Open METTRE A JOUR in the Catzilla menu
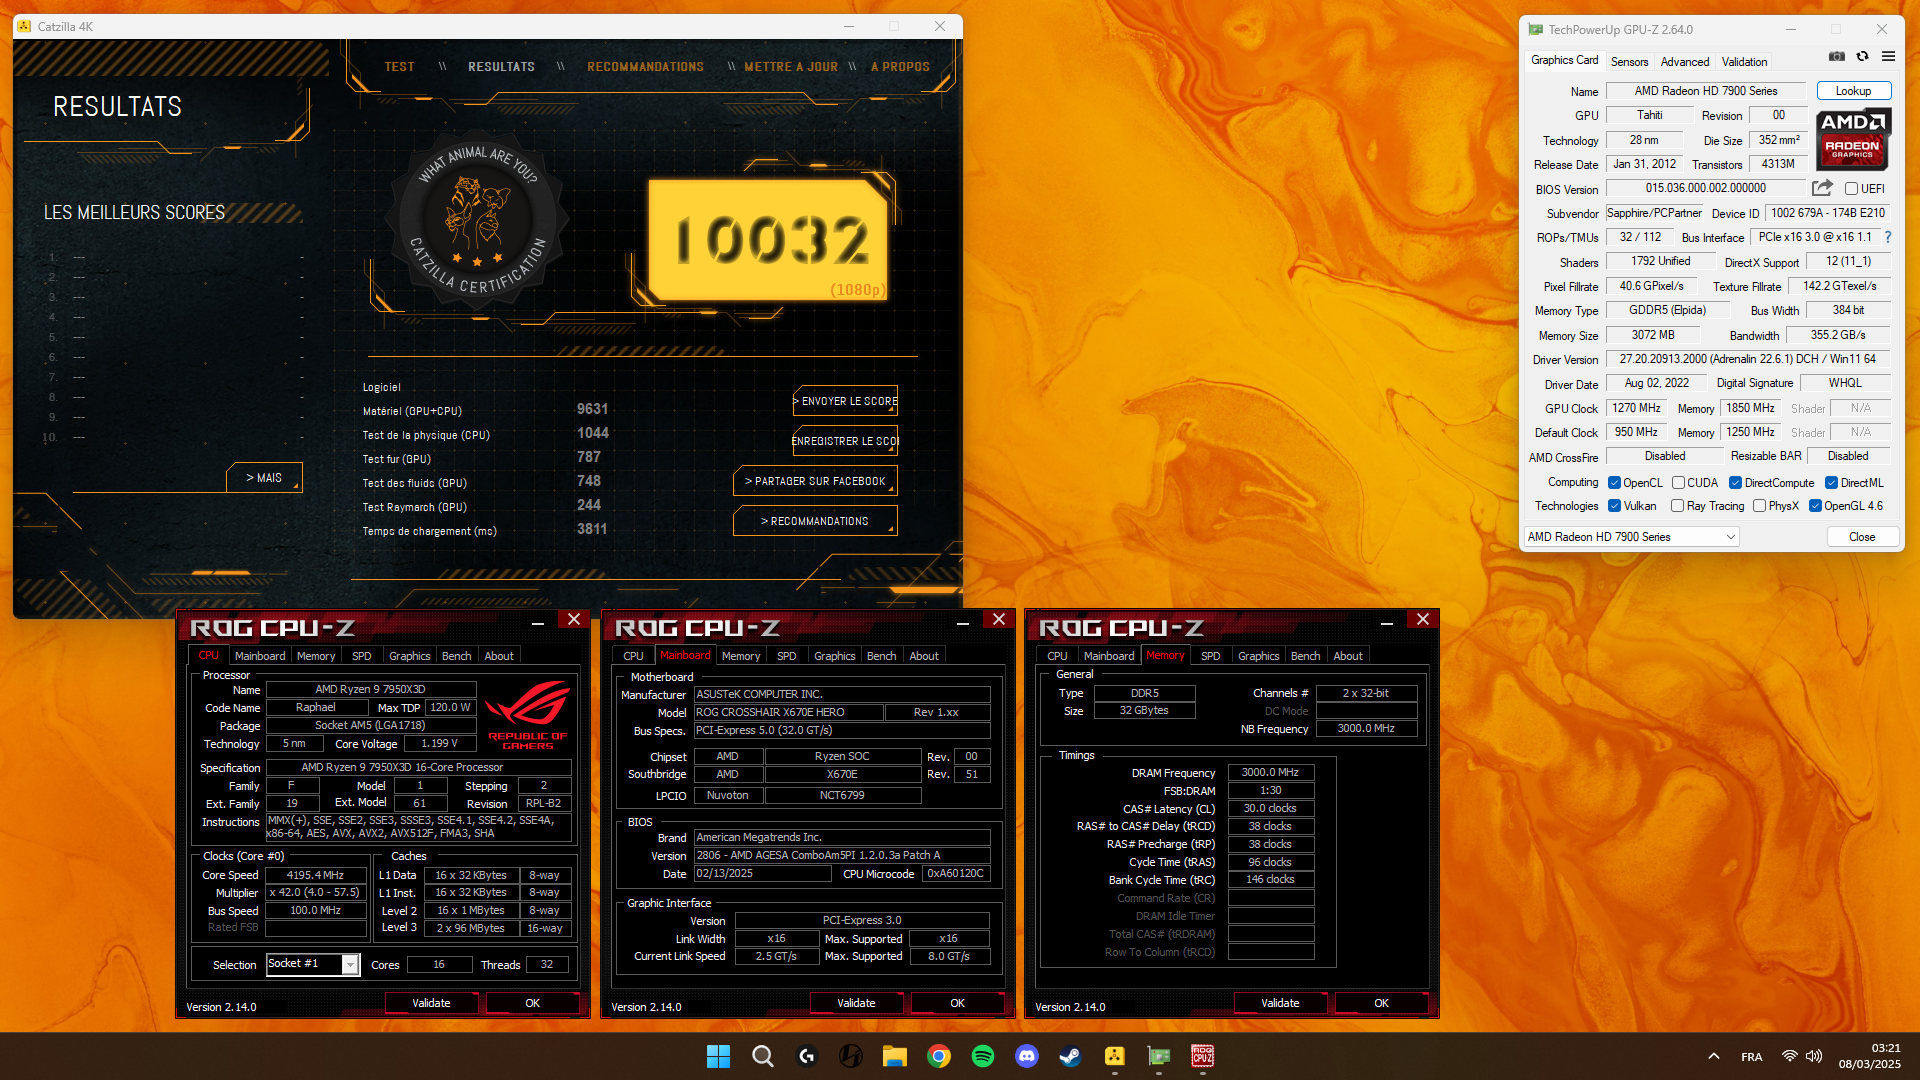Image resolution: width=1920 pixels, height=1080 pixels. tap(791, 67)
